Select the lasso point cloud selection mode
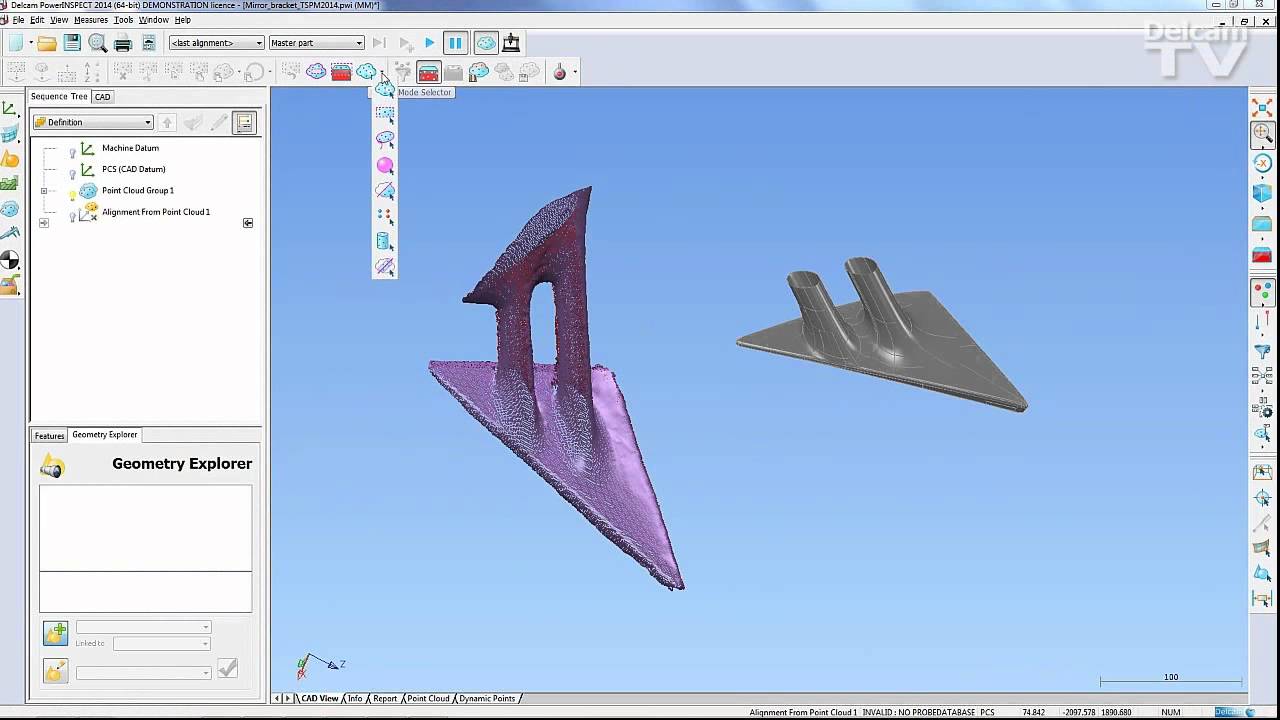1280x720 pixels. click(x=385, y=140)
